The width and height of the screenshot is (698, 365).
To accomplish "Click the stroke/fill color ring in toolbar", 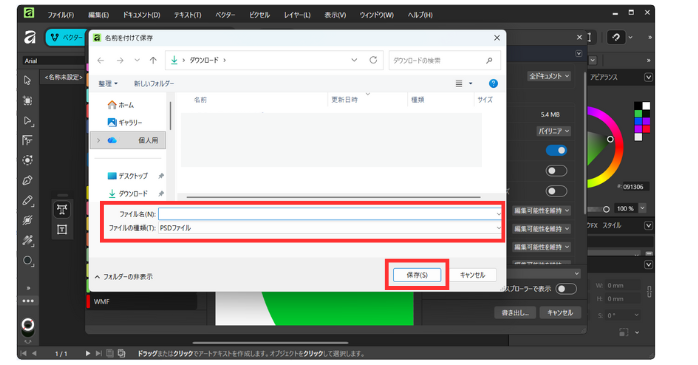I will (x=28, y=325).
